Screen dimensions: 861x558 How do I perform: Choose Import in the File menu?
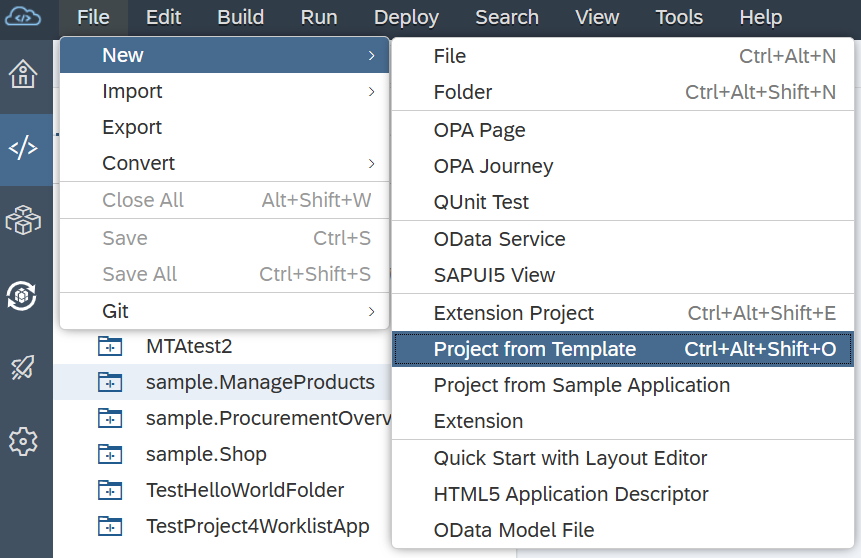pos(225,91)
